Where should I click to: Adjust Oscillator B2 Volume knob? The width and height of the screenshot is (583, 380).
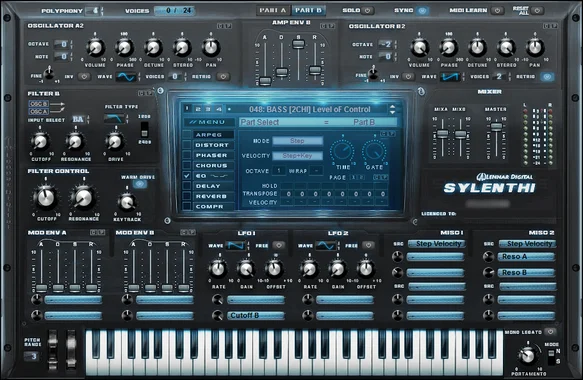point(419,48)
